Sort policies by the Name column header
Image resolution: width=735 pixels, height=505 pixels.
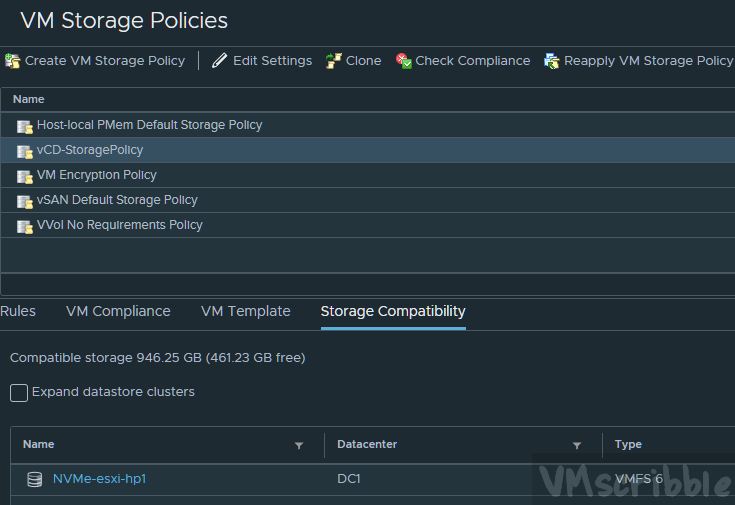coord(28,99)
